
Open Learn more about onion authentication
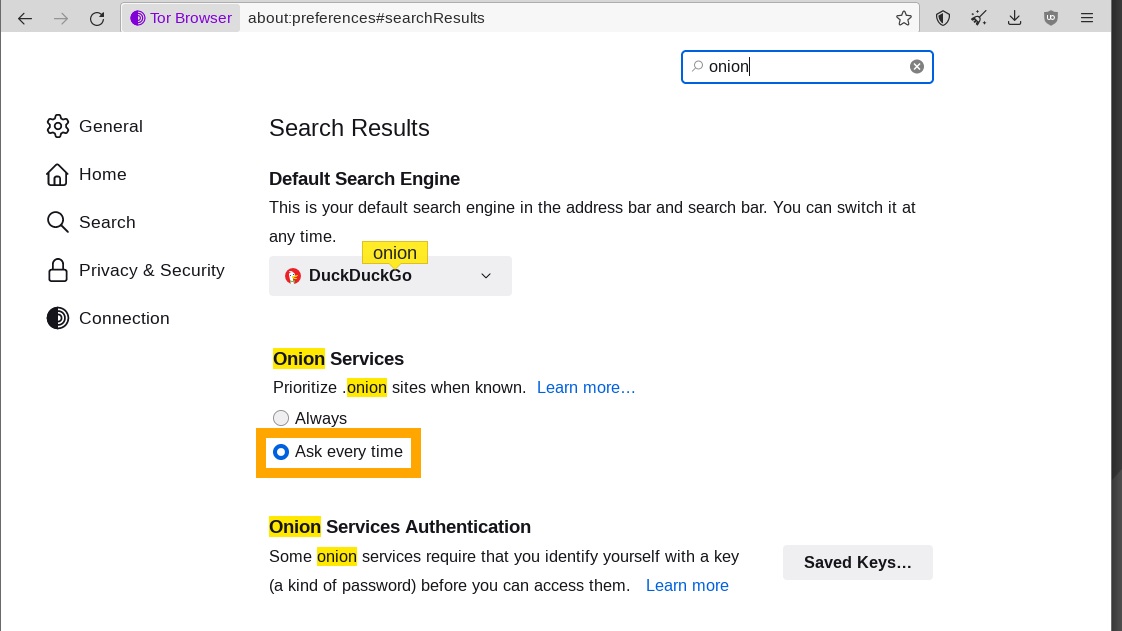click(x=687, y=585)
